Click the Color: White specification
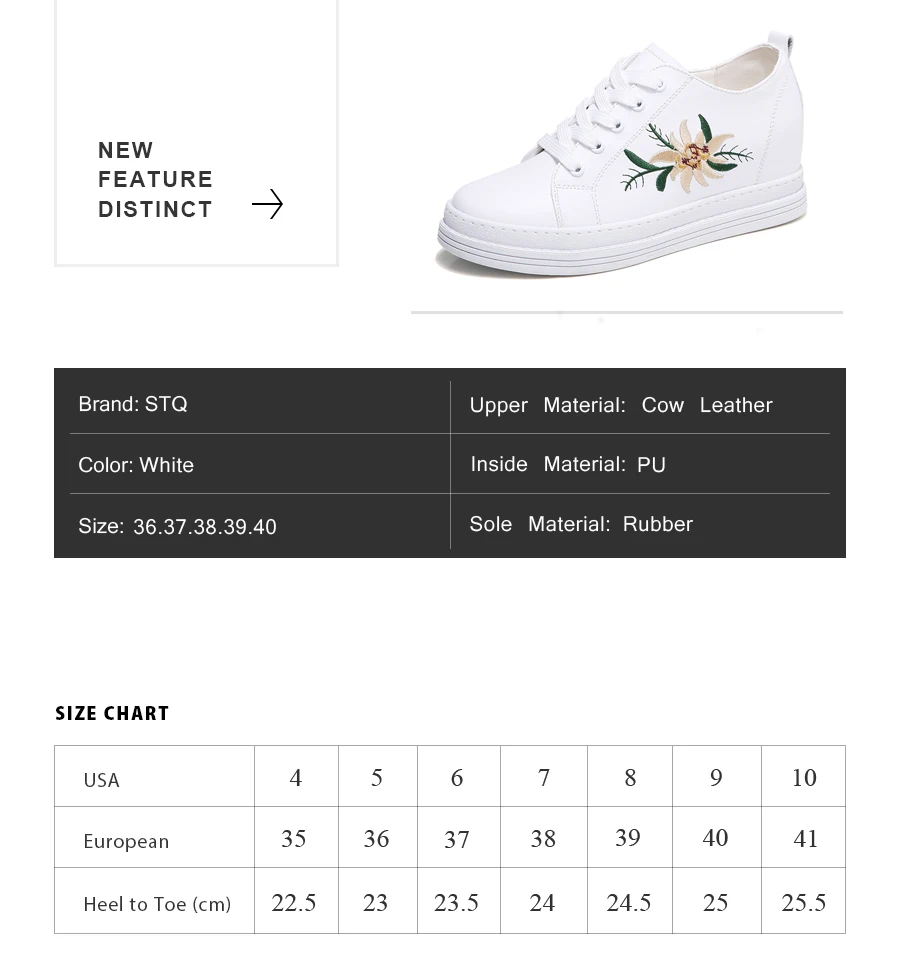This screenshot has height=980, width=900. [x=136, y=465]
